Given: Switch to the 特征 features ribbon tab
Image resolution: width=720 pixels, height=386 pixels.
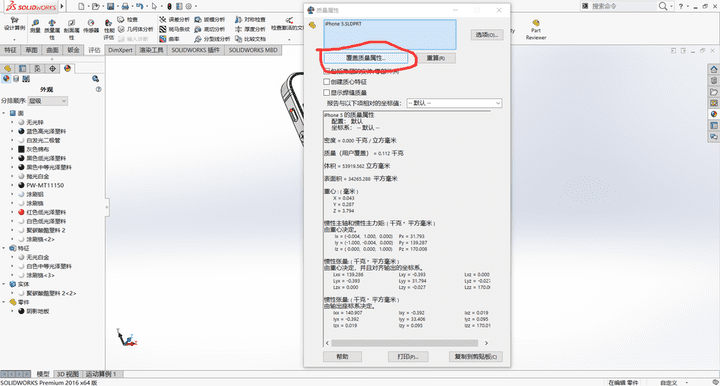Looking at the screenshot, I should (x=10, y=50).
